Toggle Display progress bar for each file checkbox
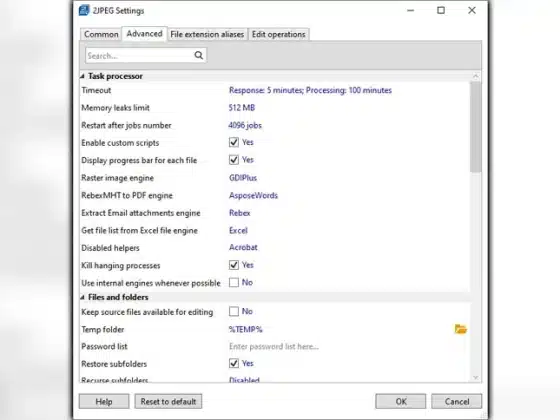 pyautogui.click(x=234, y=160)
